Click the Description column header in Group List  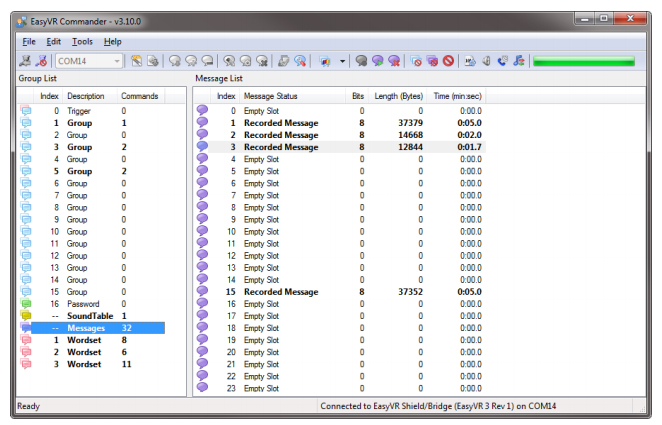tap(90, 96)
